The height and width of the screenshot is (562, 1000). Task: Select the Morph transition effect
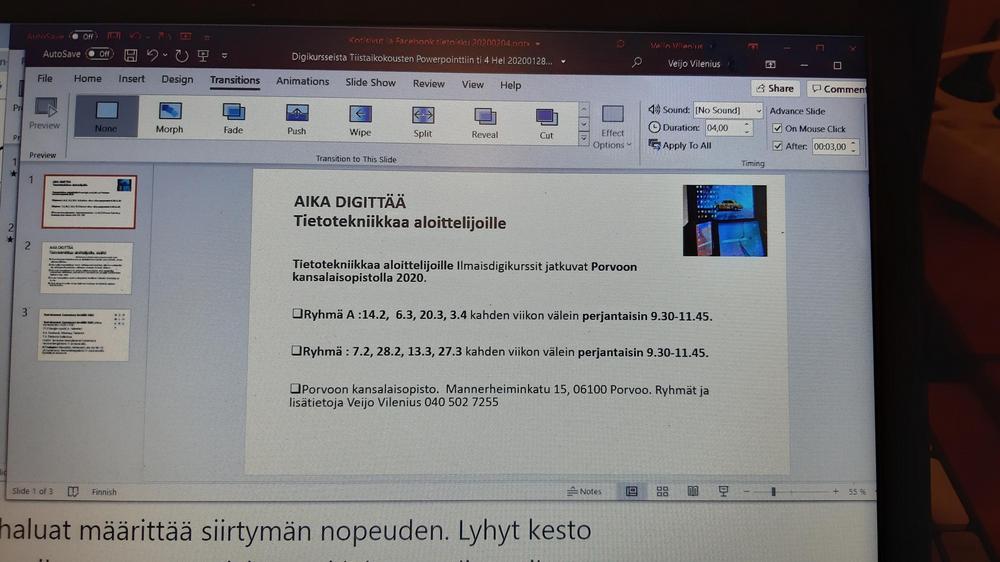coord(169,117)
